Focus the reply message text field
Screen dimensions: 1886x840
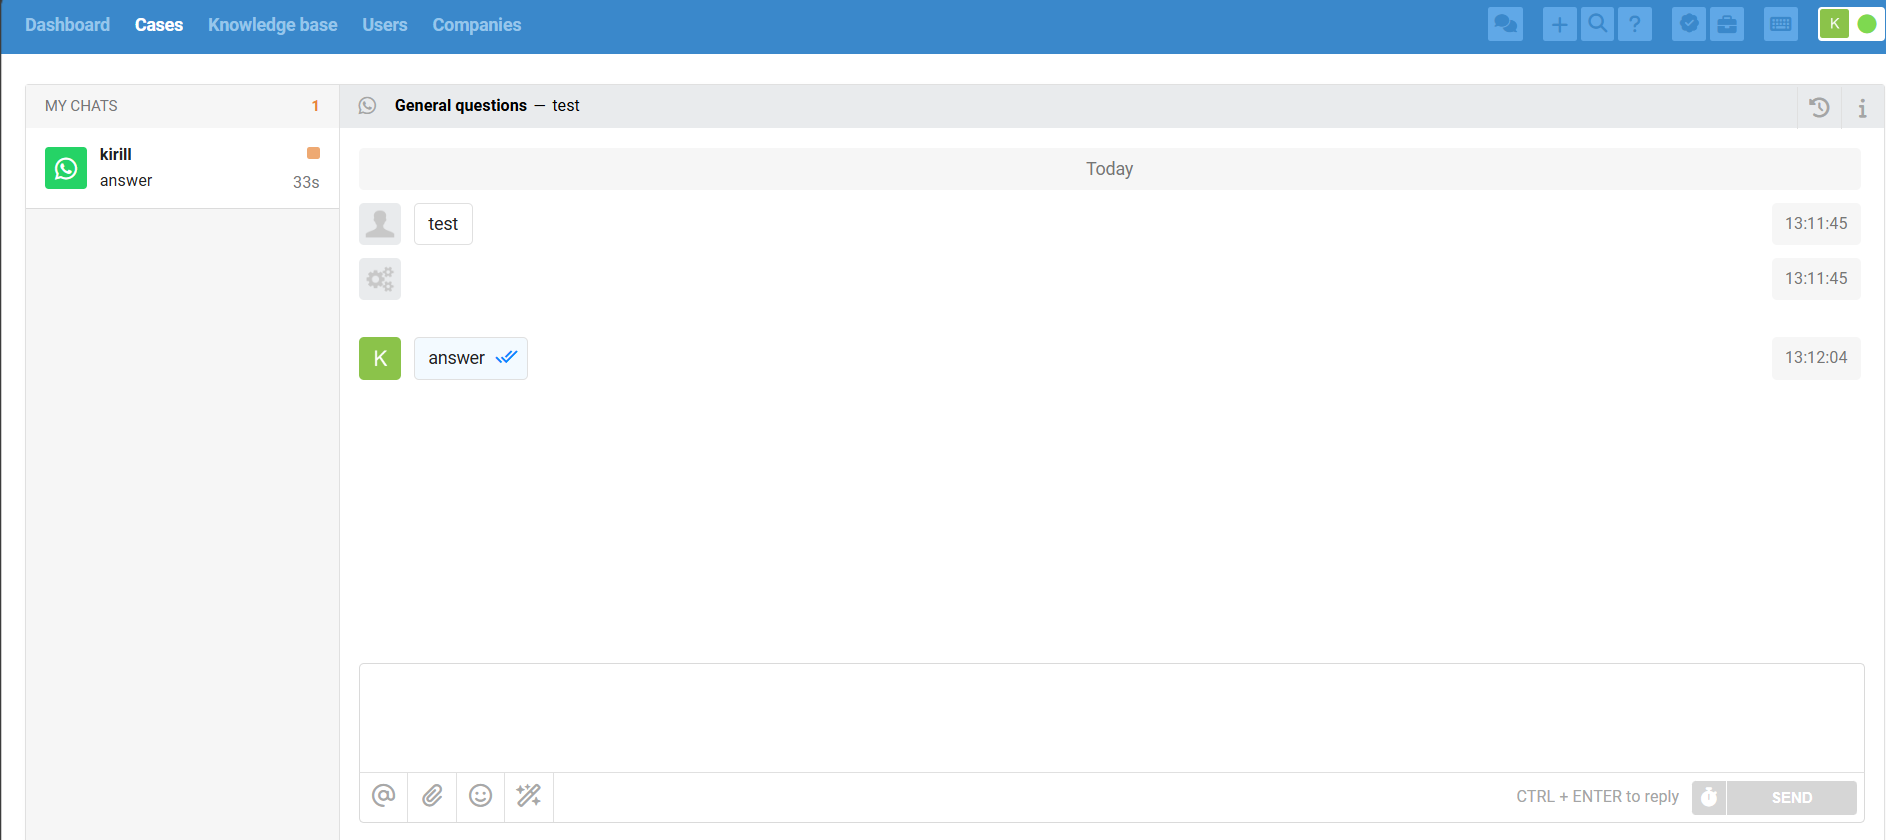[x=1110, y=717]
